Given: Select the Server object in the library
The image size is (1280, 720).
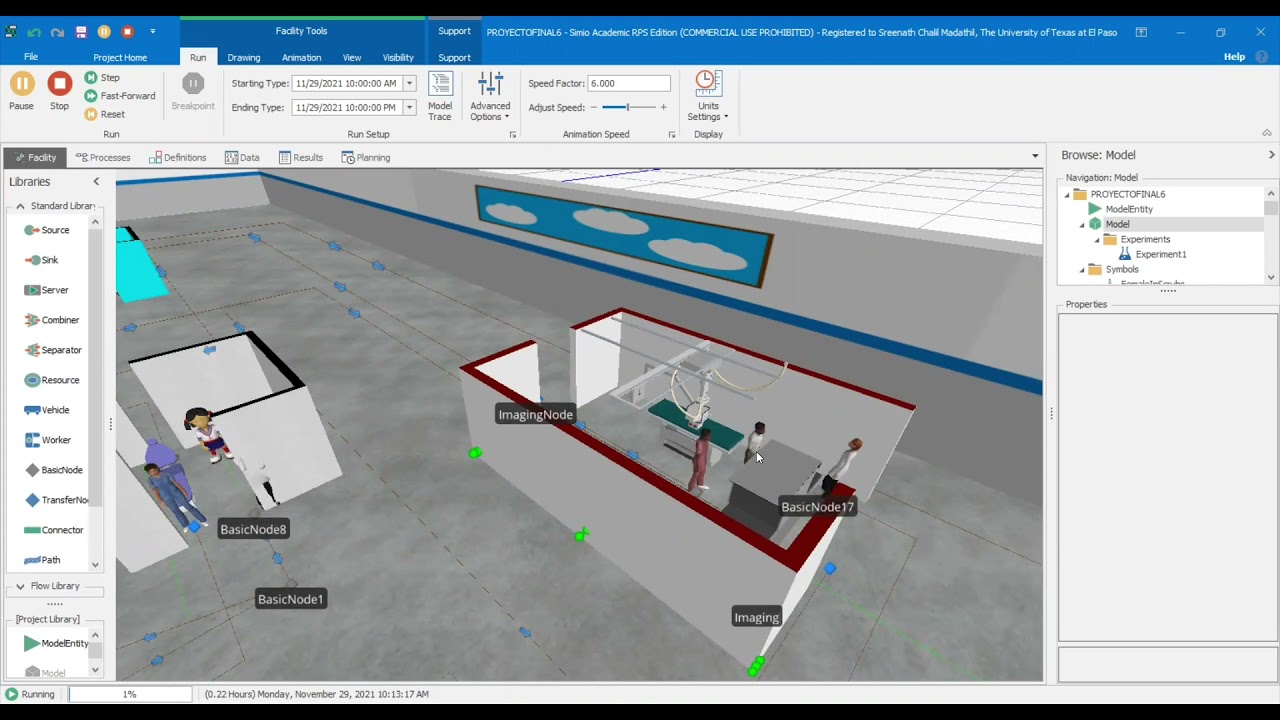Looking at the screenshot, I should [46, 290].
